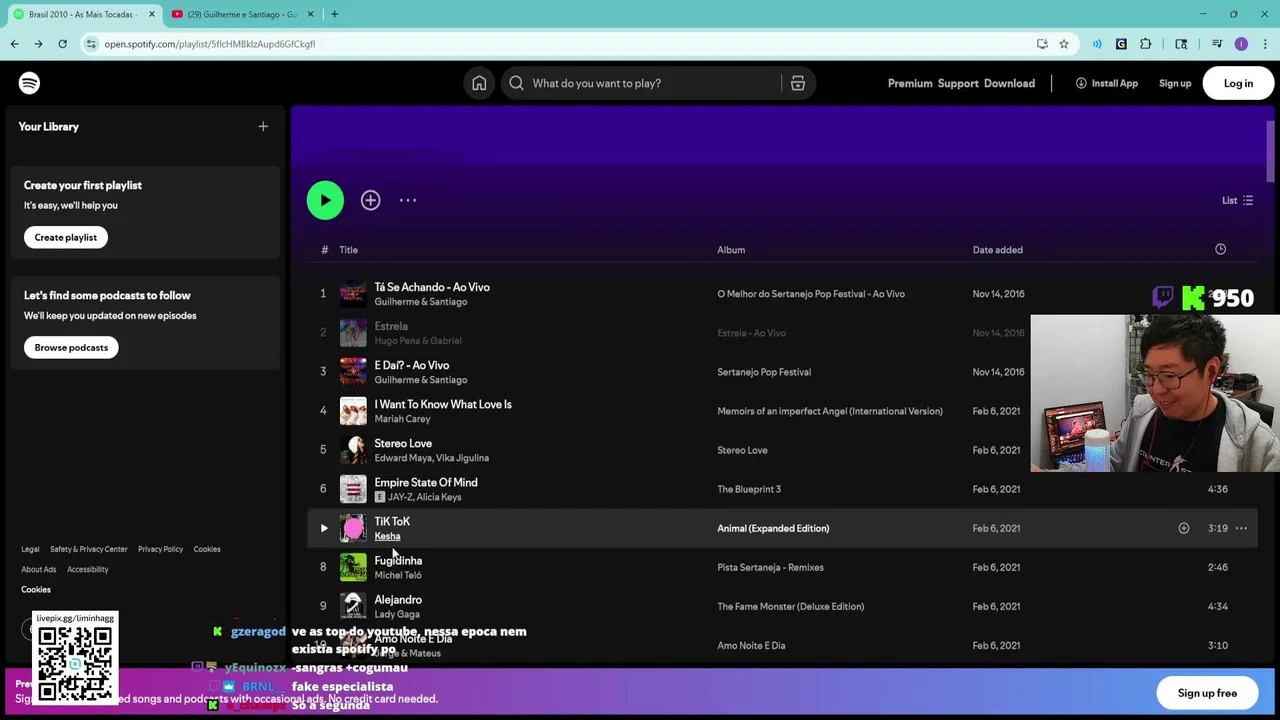Viewport: 1280px width, 720px height.
Task: Open Download link
Action: click(1009, 83)
